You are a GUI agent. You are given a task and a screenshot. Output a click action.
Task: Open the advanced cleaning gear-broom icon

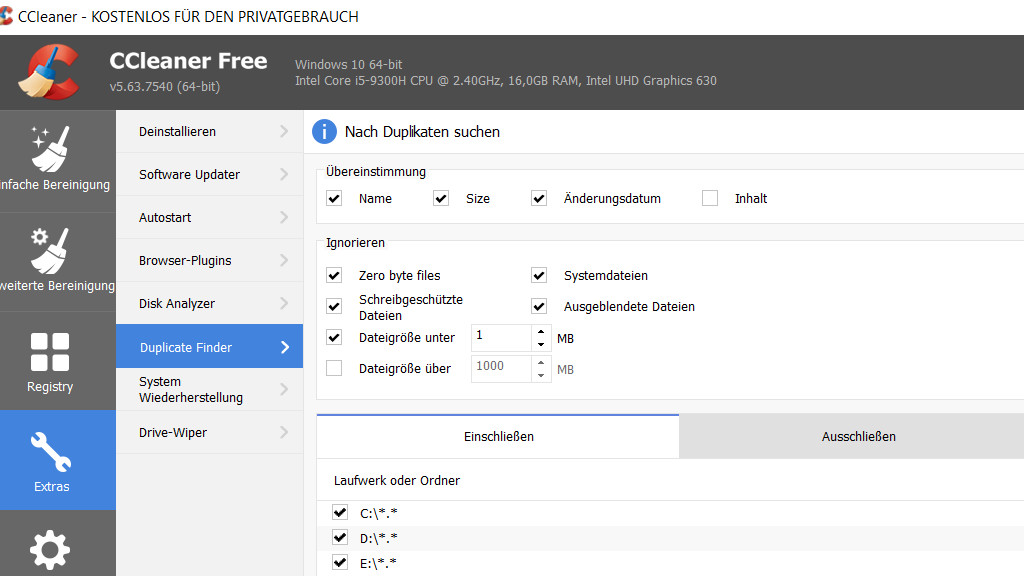[50, 250]
